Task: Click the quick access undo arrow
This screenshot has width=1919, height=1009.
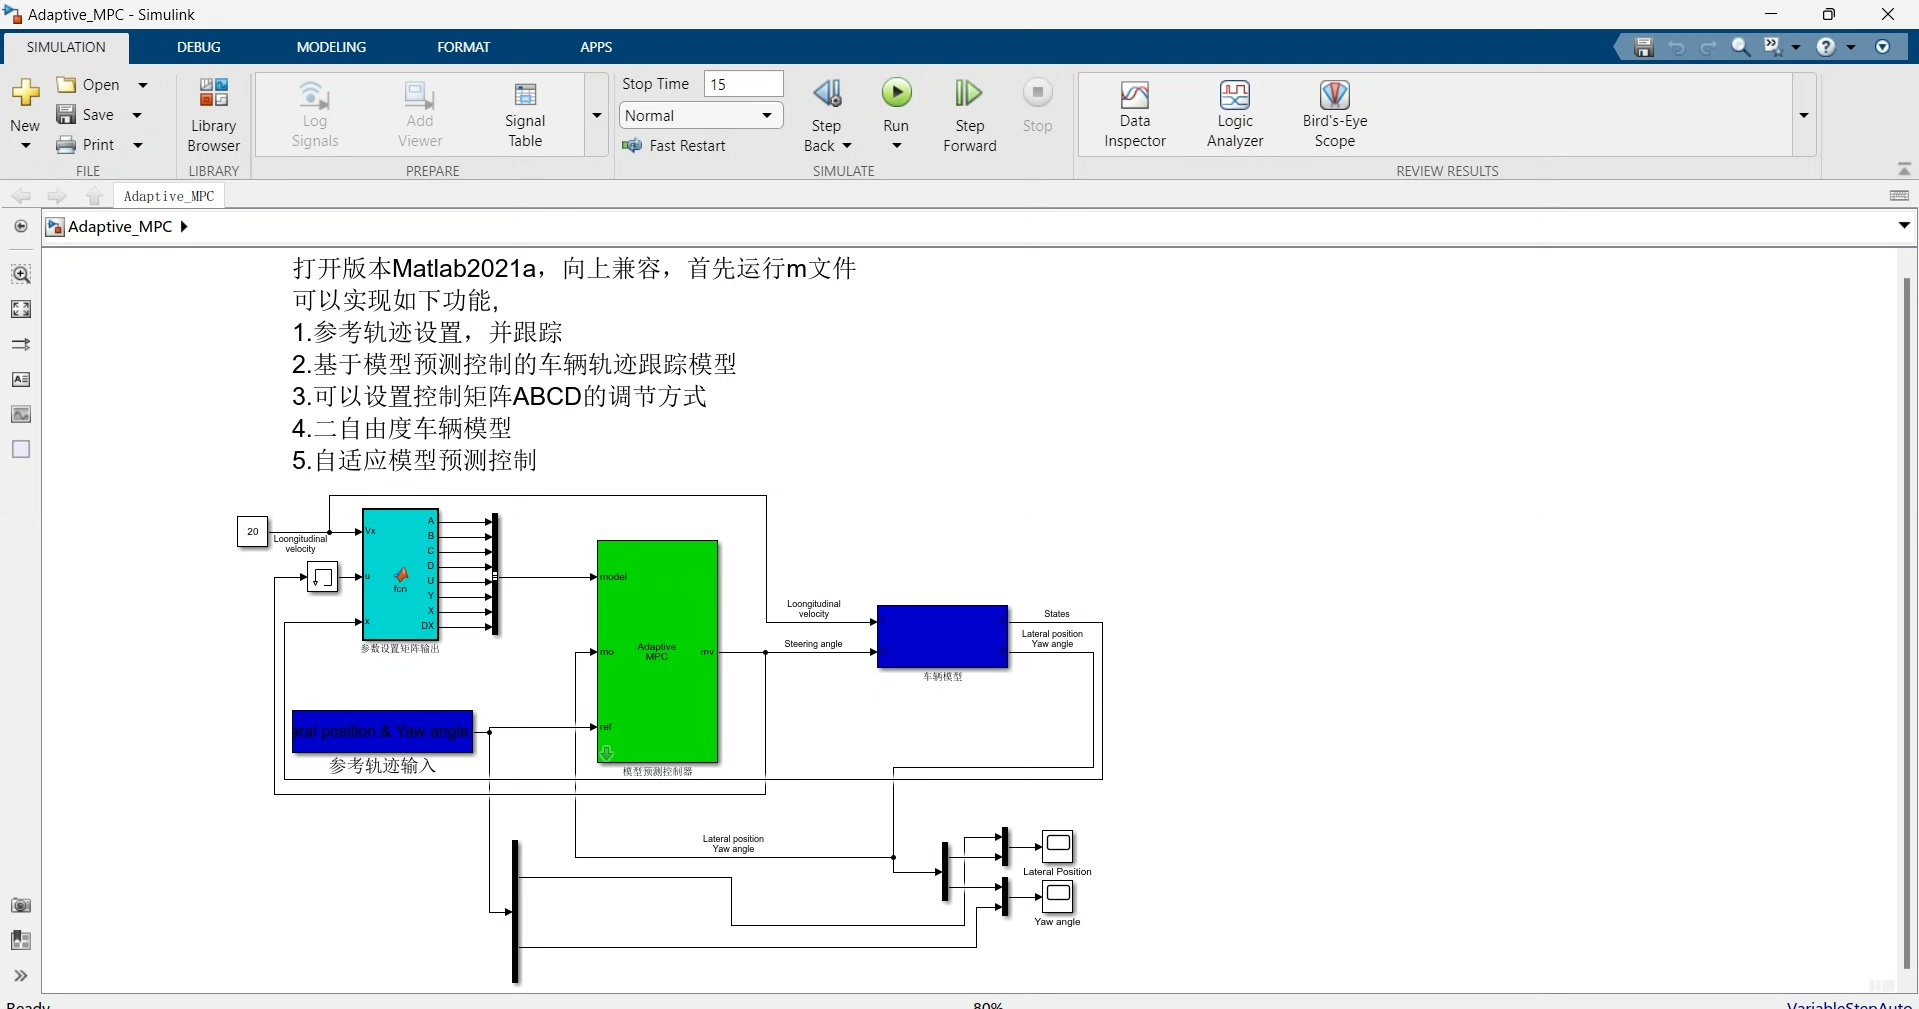Action: pos(1677,47)
